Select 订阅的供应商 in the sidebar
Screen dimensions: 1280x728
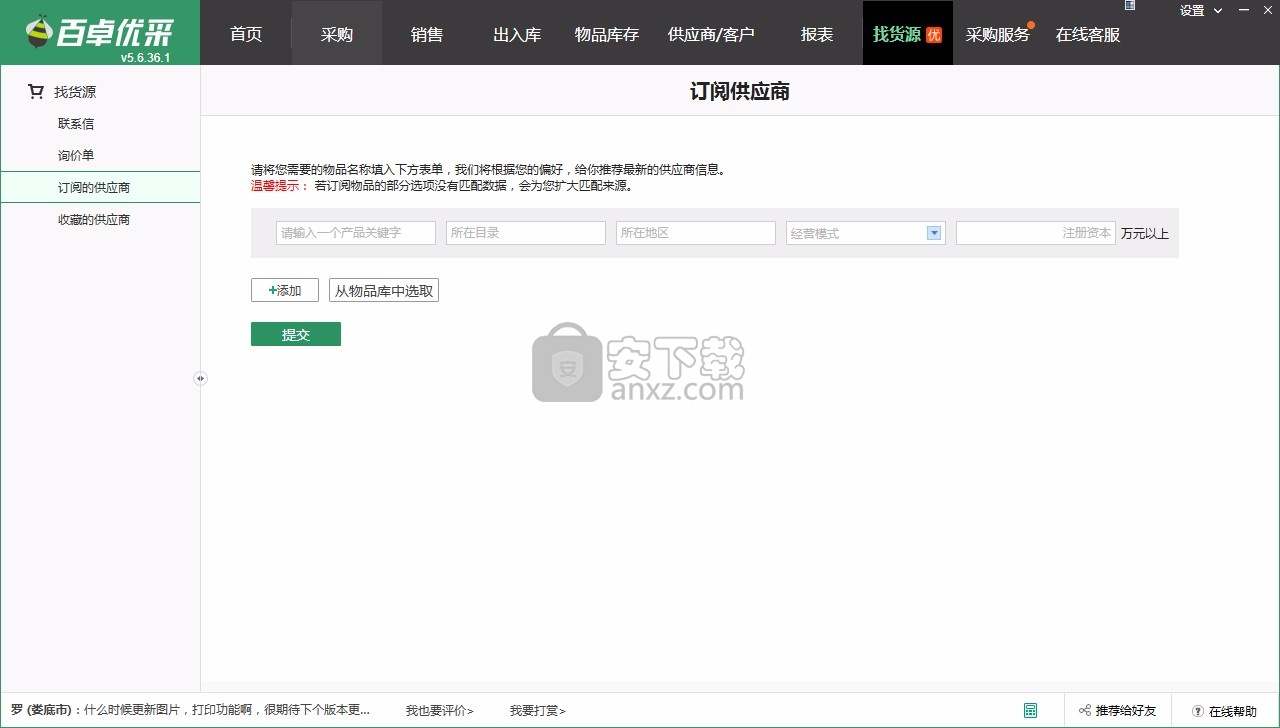[x=100, y=187]
